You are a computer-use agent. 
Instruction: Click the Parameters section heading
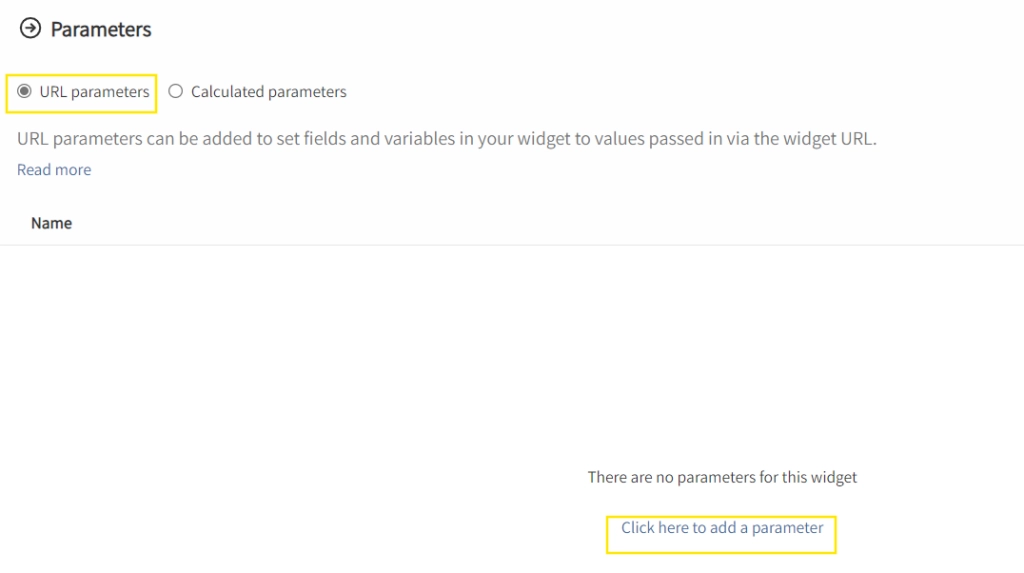[x=101, y=29]
